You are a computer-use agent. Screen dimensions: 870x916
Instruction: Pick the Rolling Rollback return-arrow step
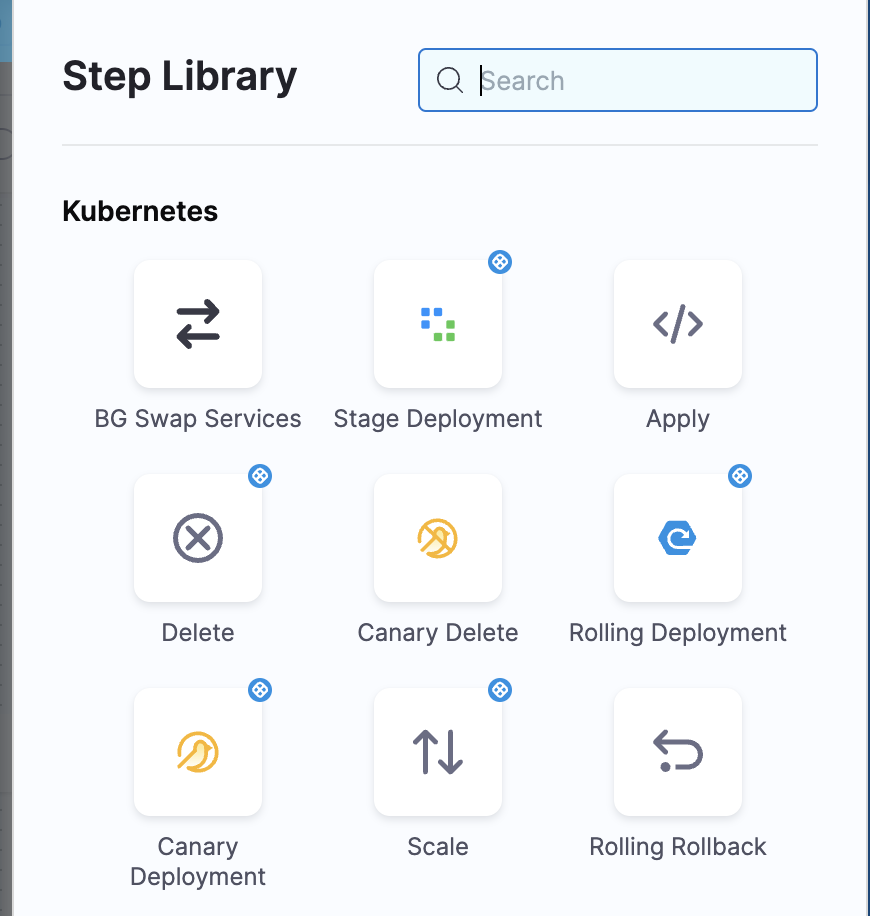pos(678,752)
